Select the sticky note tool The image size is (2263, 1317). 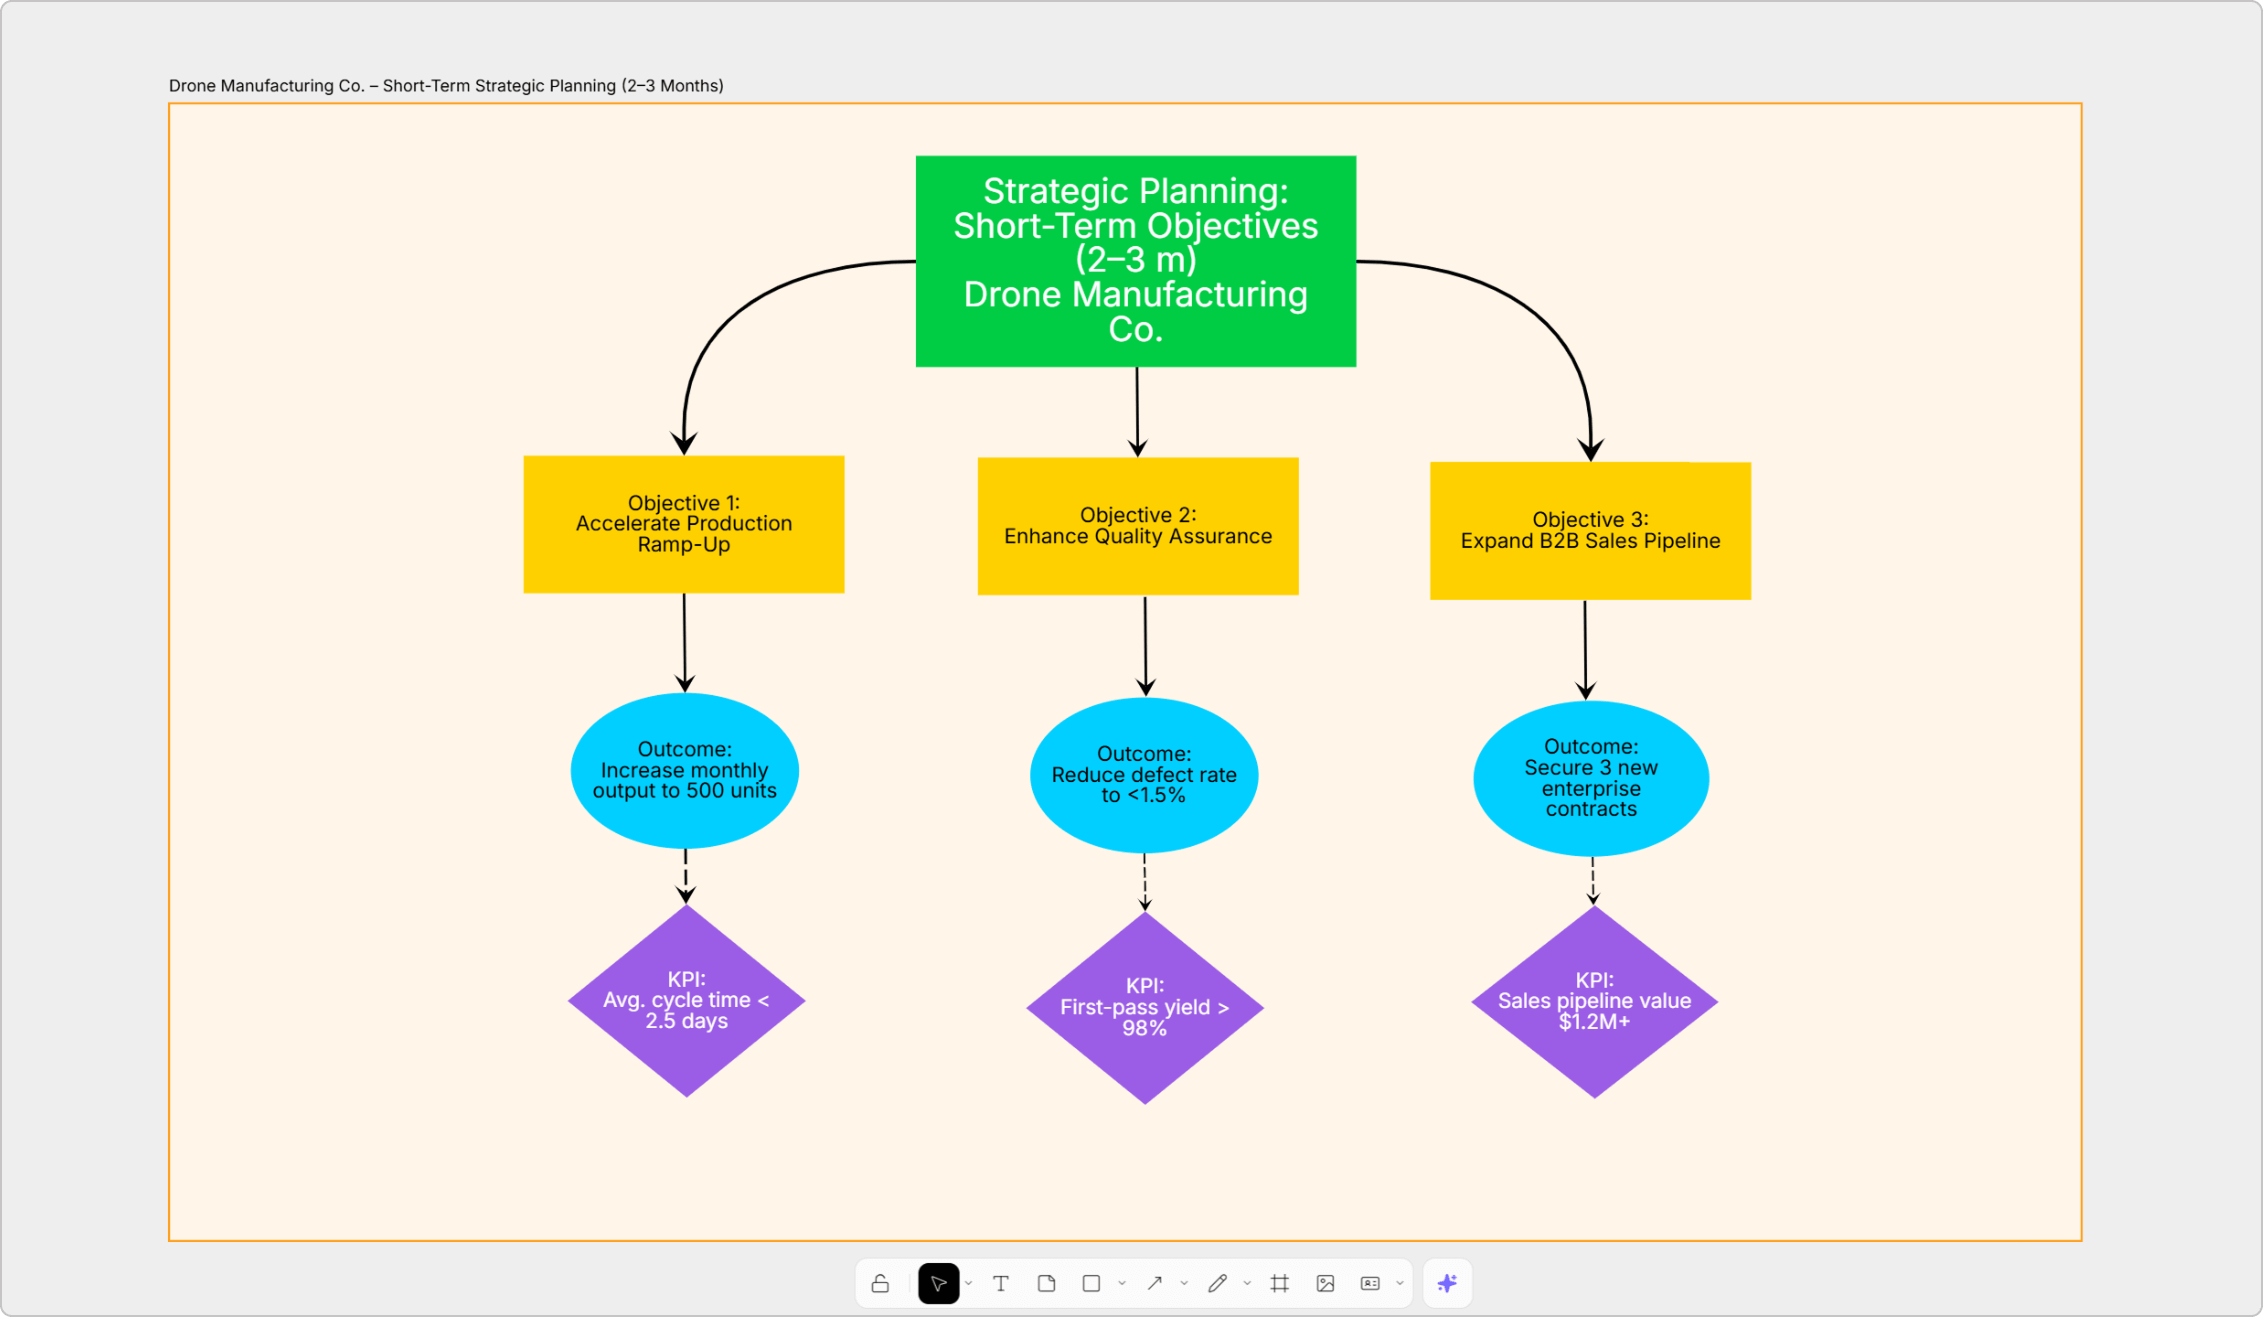[x=1046, y=1283]
